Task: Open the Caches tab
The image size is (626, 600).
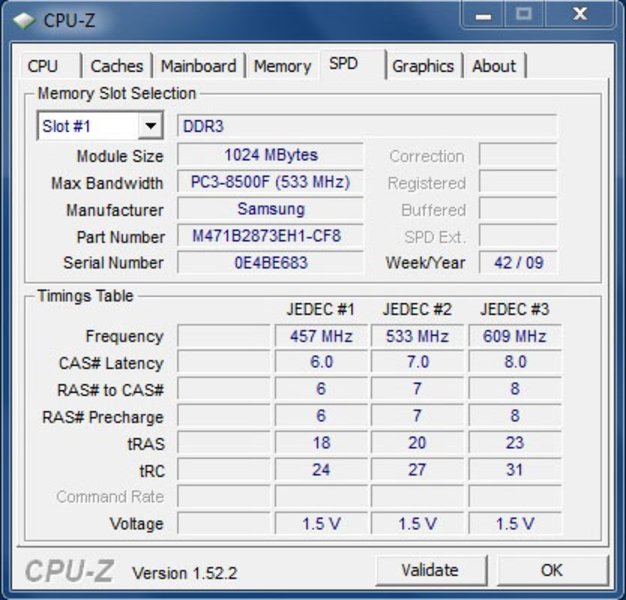Action: pos(116,66)
